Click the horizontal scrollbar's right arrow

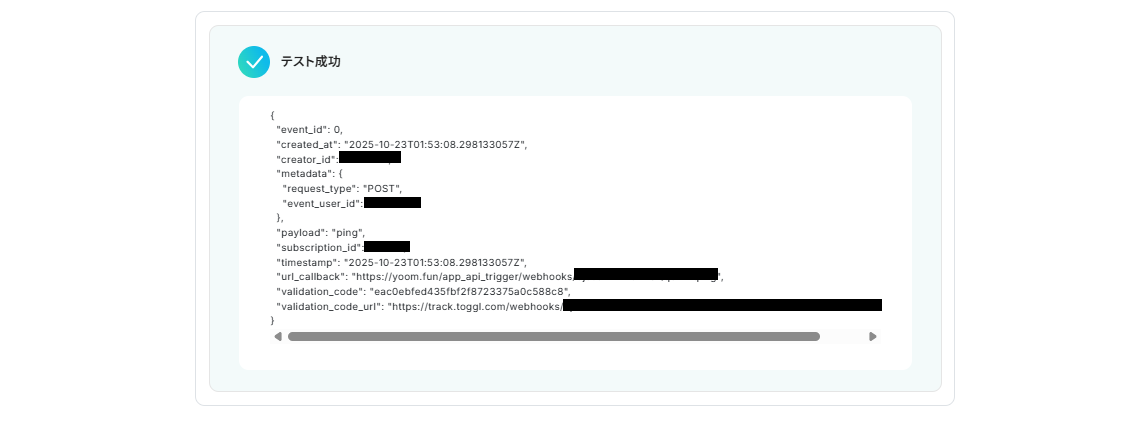[x=873, y=337]
